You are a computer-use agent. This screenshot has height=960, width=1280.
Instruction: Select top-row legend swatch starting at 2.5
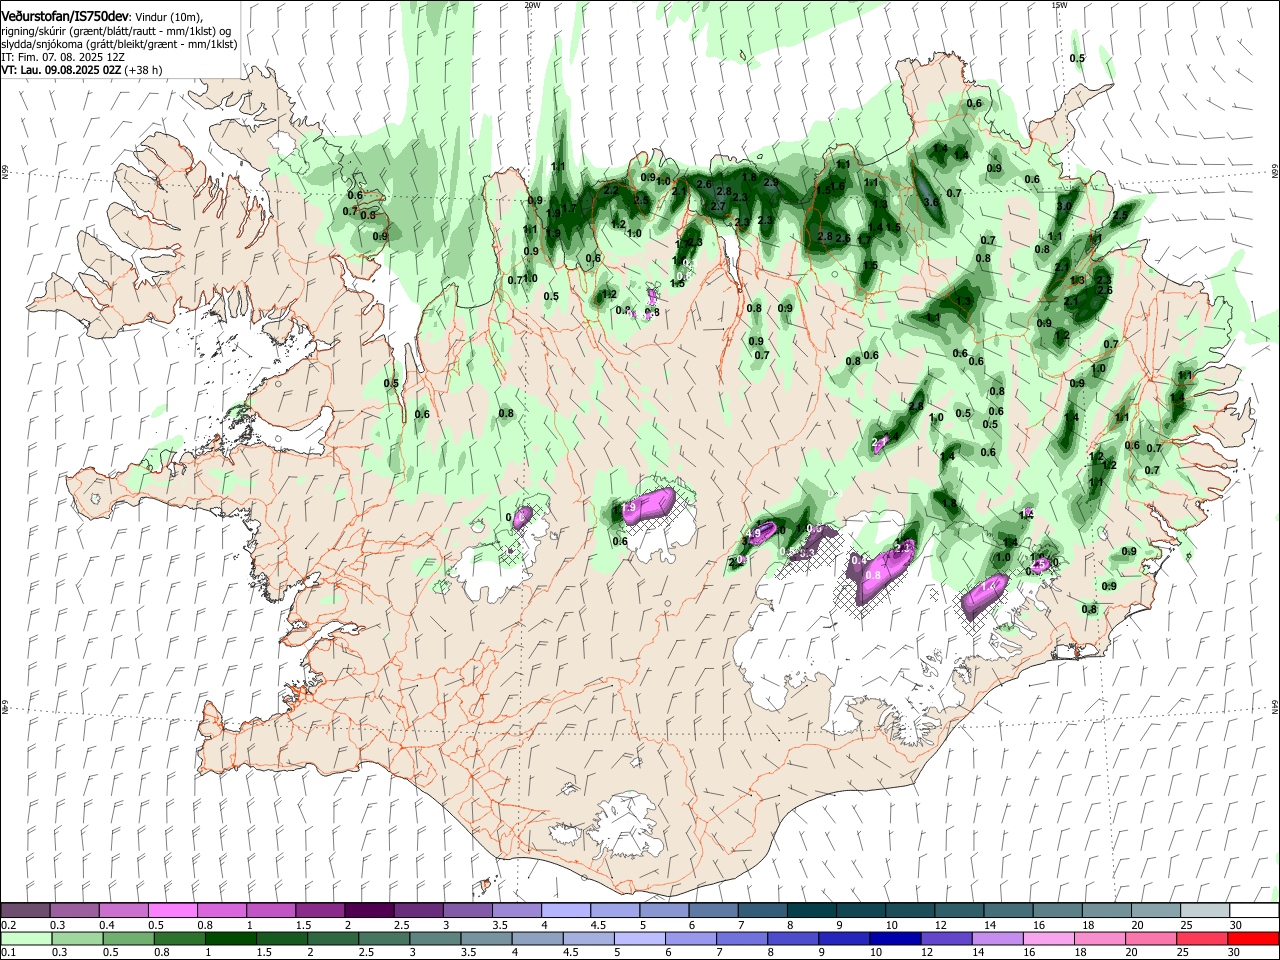[x=418, y=911]
